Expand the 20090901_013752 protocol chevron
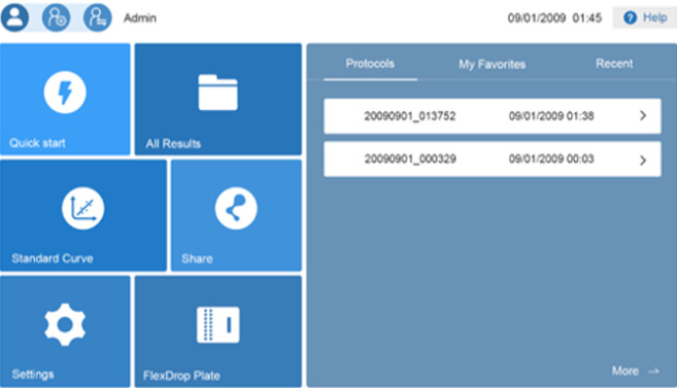Screen dimensions: 677x388 click(x=643, y=116)
